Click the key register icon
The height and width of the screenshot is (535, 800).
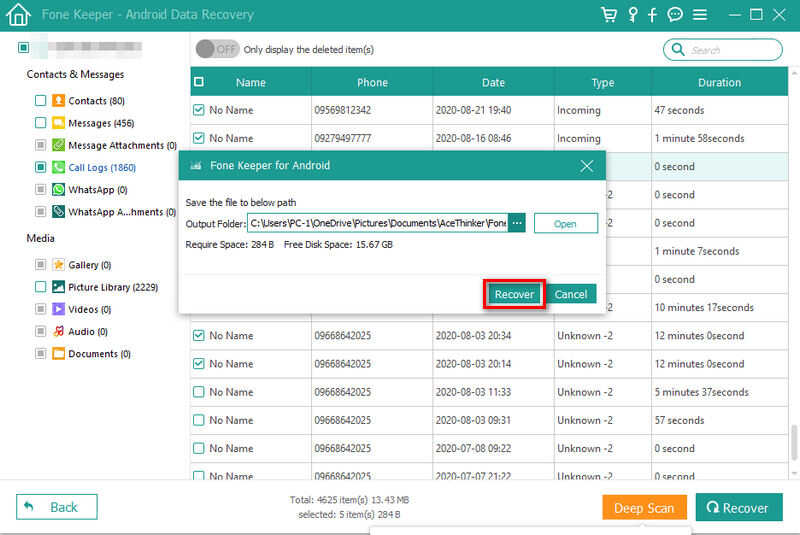pyautogui.click(x=633, y=14)
